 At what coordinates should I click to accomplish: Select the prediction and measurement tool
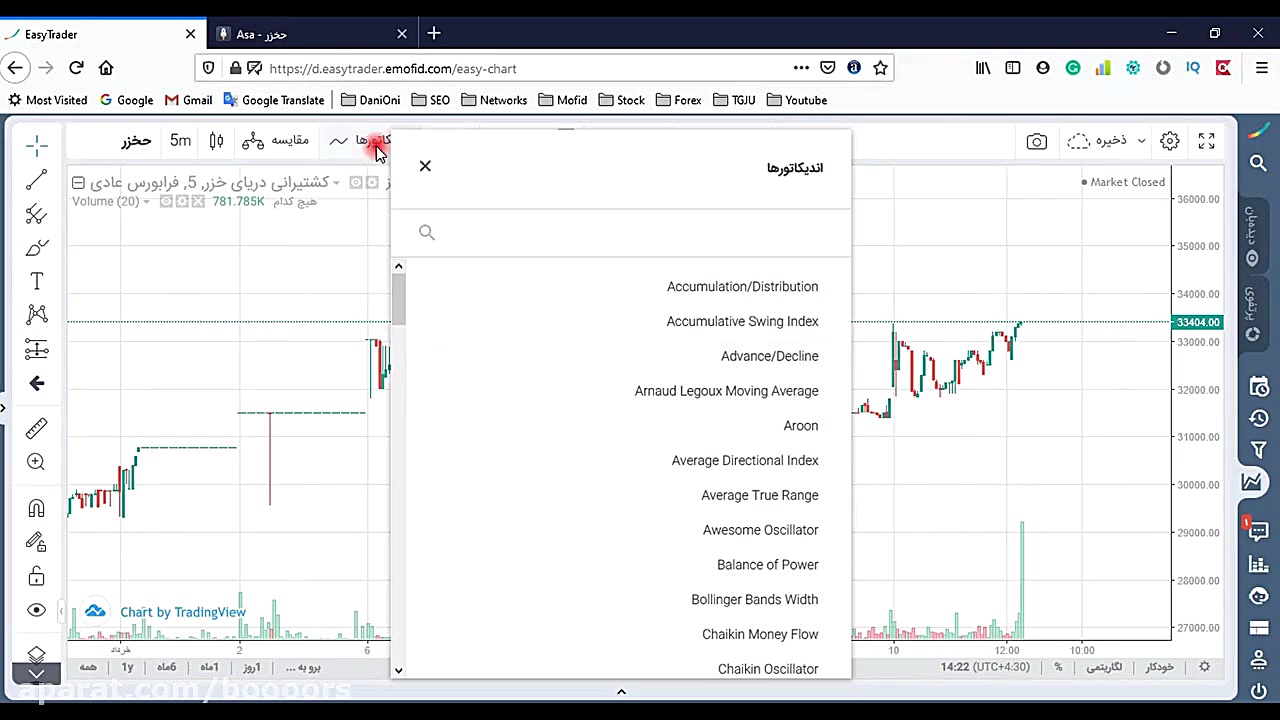tap(37, 349)
